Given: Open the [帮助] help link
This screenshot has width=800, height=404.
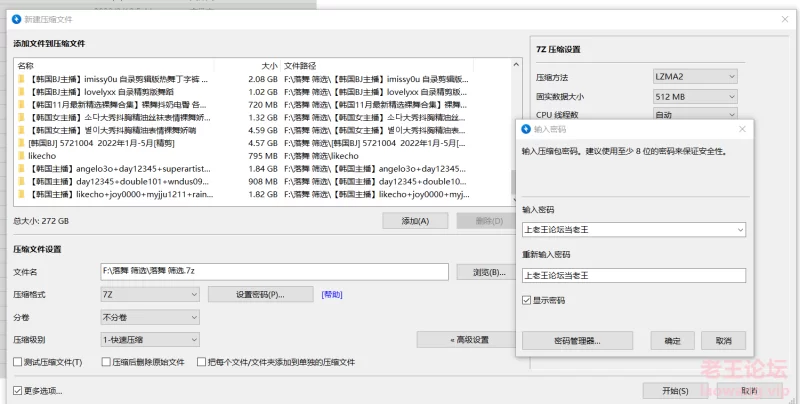Looking at the screenshot, I should pos(332,294).
